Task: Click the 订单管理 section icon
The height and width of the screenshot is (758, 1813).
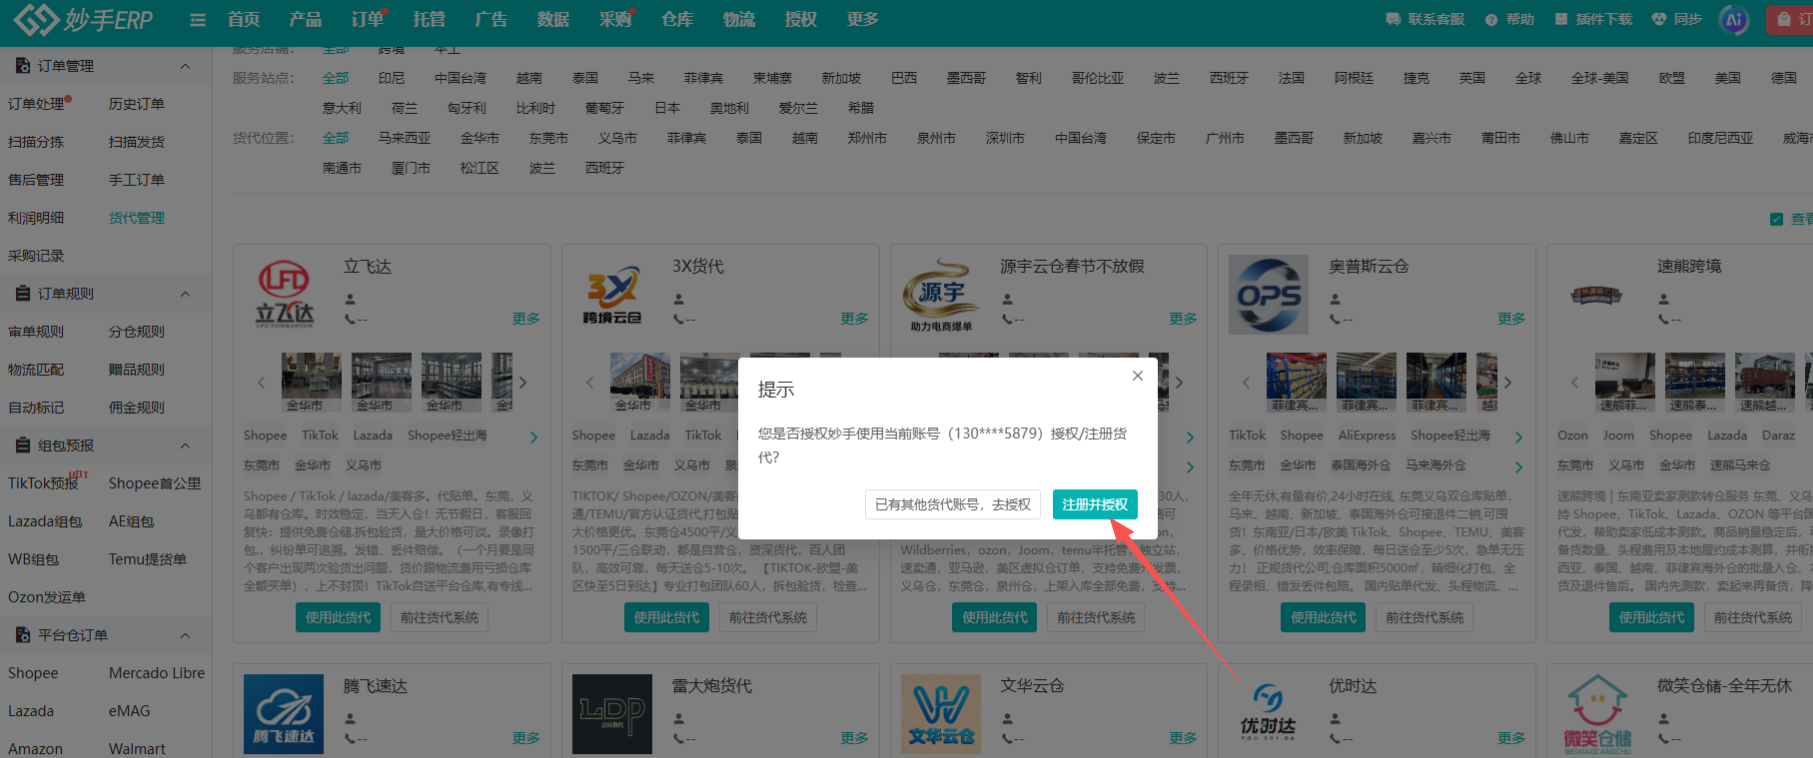Action: 23,66
